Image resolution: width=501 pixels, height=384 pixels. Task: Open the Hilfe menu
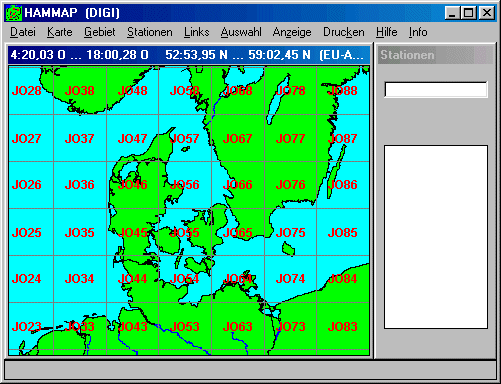point(387,32)
